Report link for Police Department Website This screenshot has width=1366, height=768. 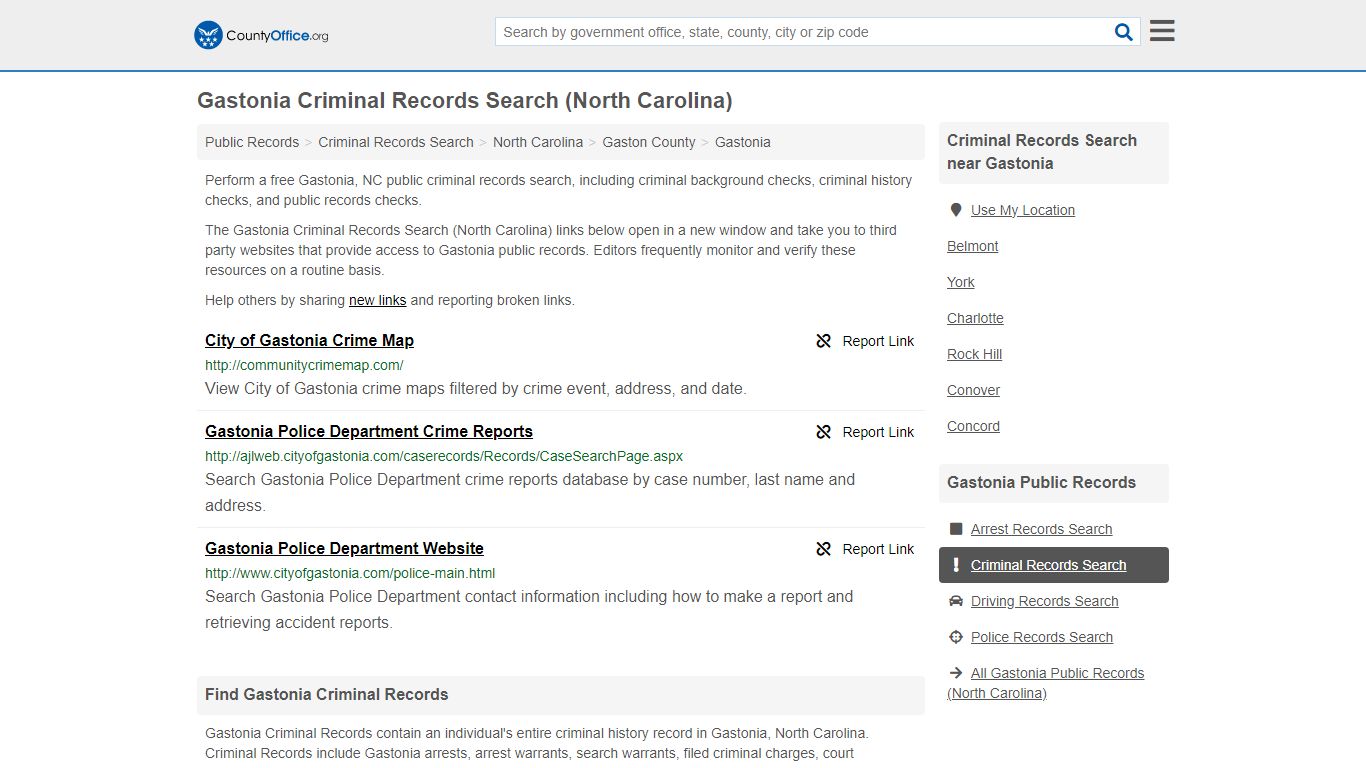878,549
